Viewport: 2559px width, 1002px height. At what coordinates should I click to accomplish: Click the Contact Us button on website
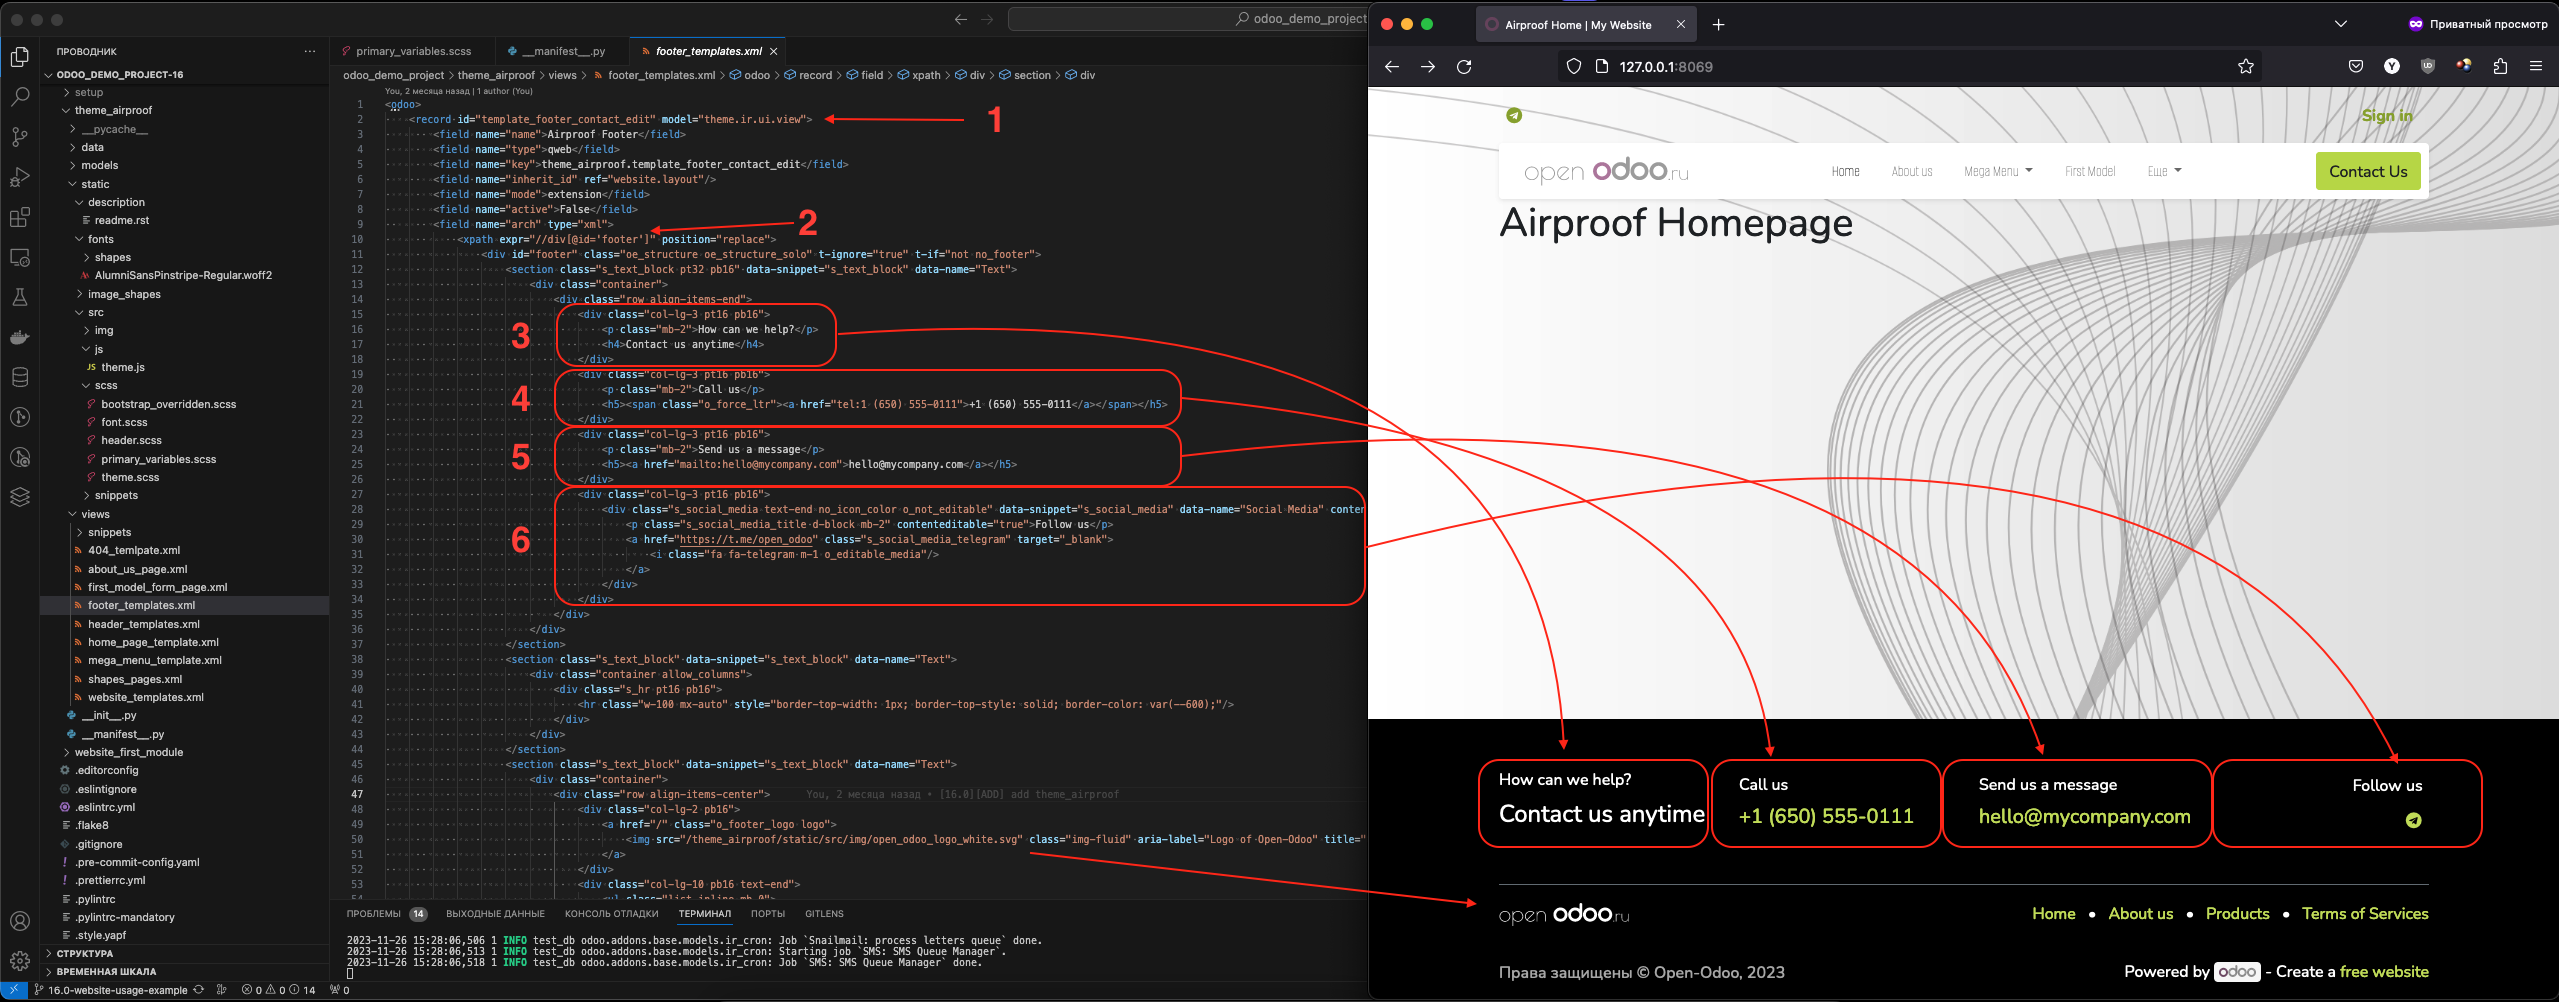point(2368,171)
